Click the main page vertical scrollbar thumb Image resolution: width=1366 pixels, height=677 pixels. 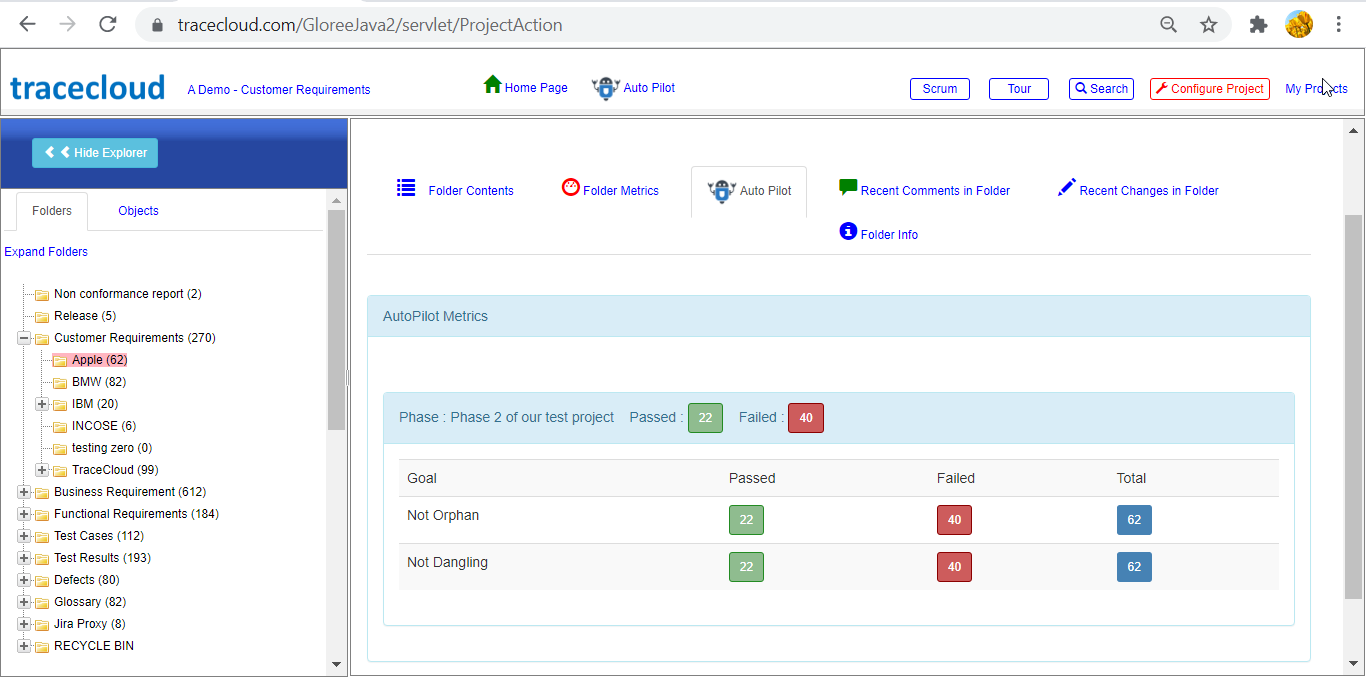point(1353,406)
